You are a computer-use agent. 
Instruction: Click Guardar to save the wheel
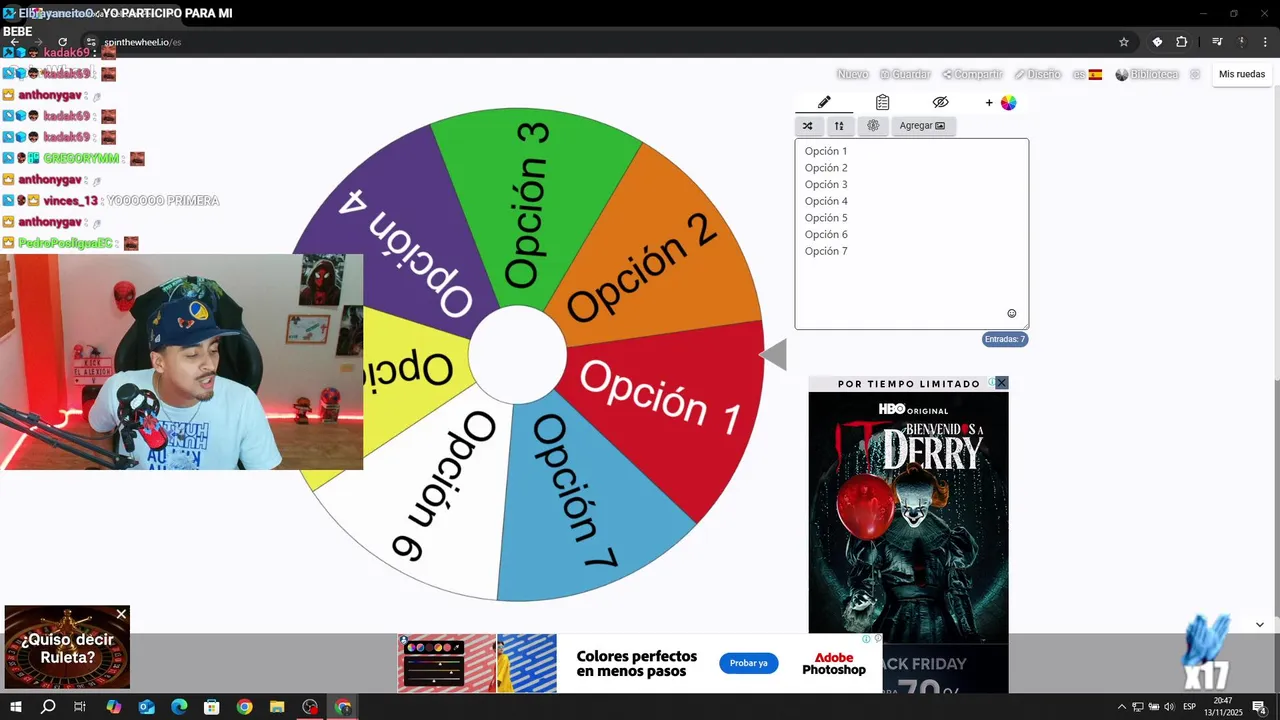[x=905, y=74]
